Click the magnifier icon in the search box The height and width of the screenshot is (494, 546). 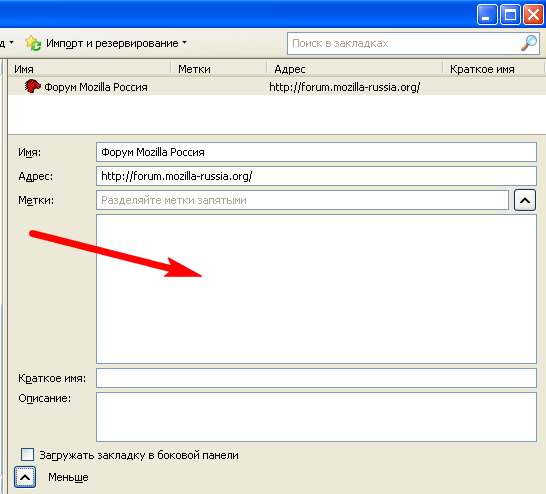coord(529,43)
